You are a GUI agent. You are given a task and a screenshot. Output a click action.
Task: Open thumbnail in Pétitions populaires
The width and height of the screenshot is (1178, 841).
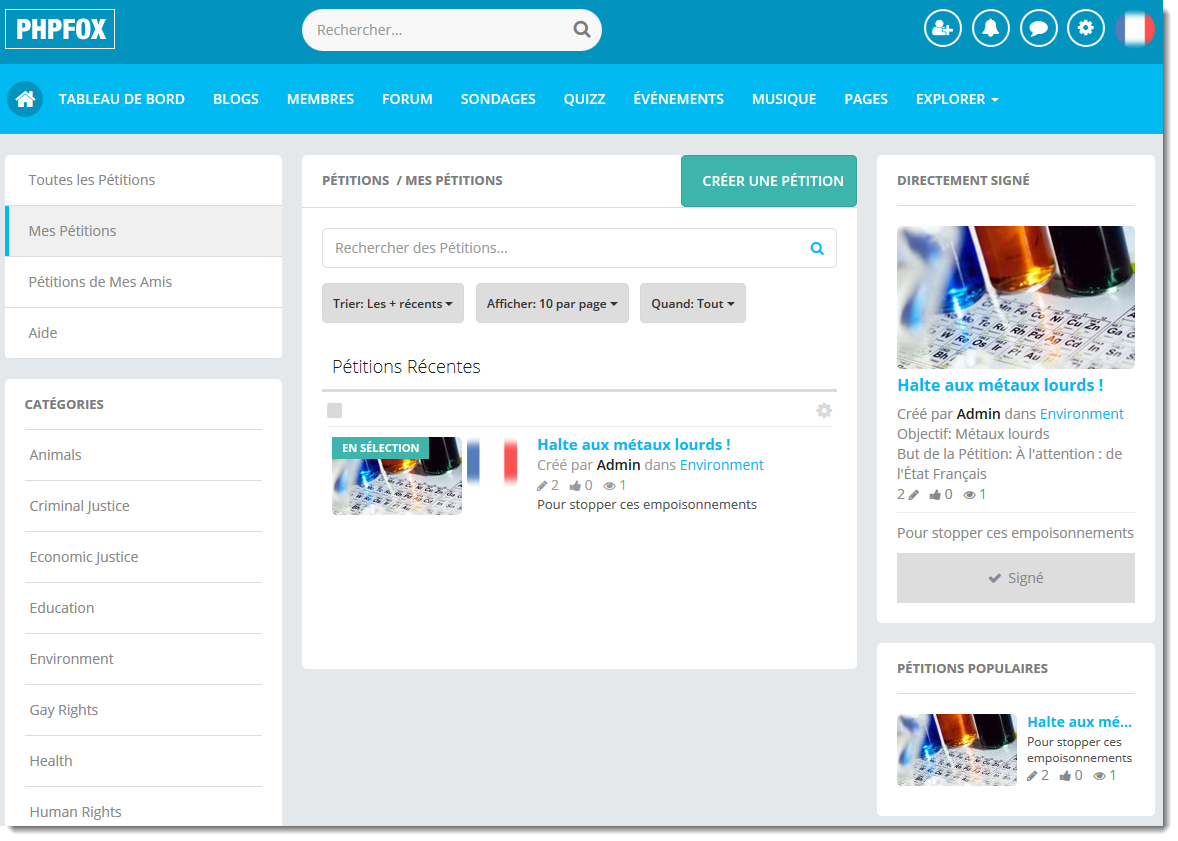(x=956, y=750)
